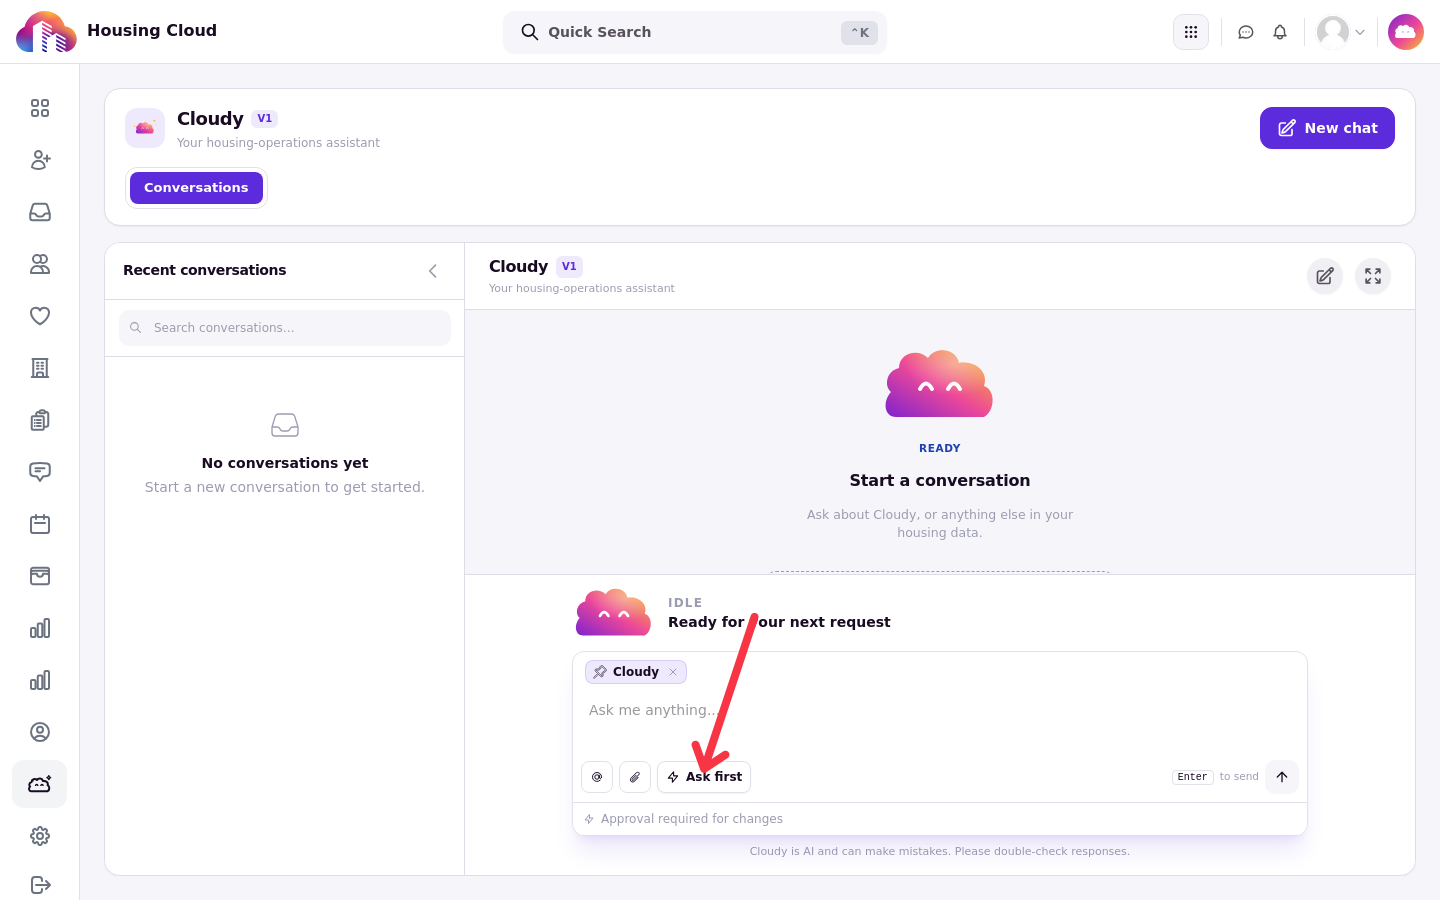Focus the Quick Search field
This screenshot has width=1440, height=900.
coord(695,32)
